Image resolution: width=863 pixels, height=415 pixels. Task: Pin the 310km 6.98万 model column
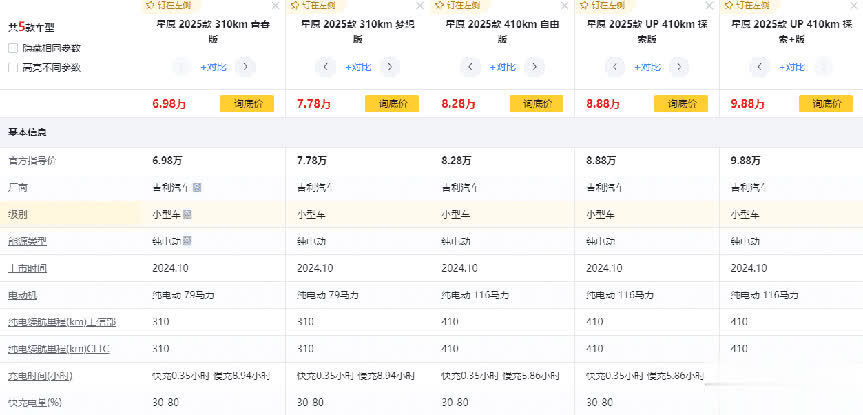pyautogui.click(x=174, y=5)
